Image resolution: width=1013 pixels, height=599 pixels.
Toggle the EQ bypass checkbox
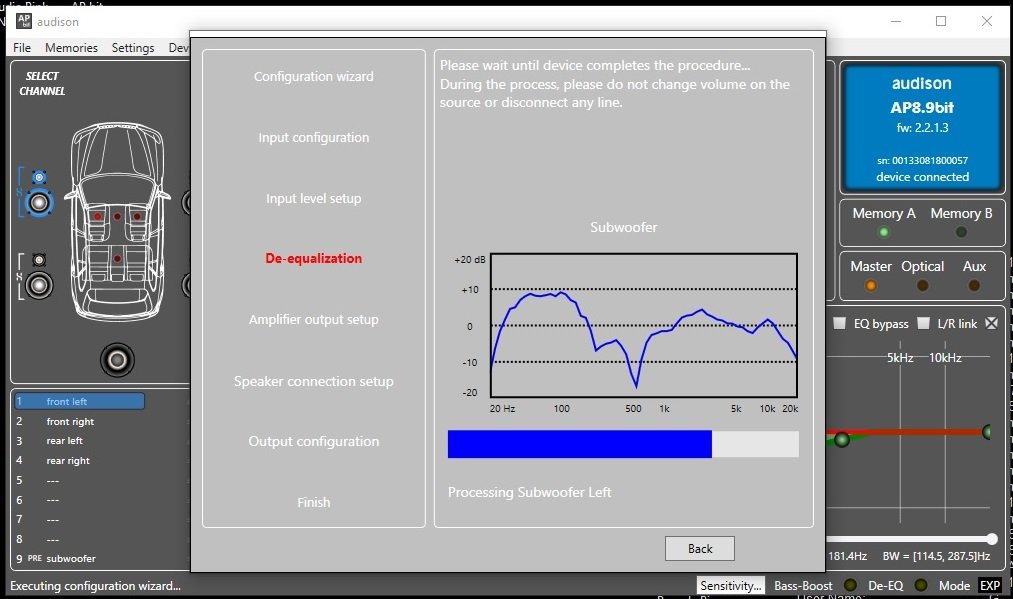[x=839, y=323]
